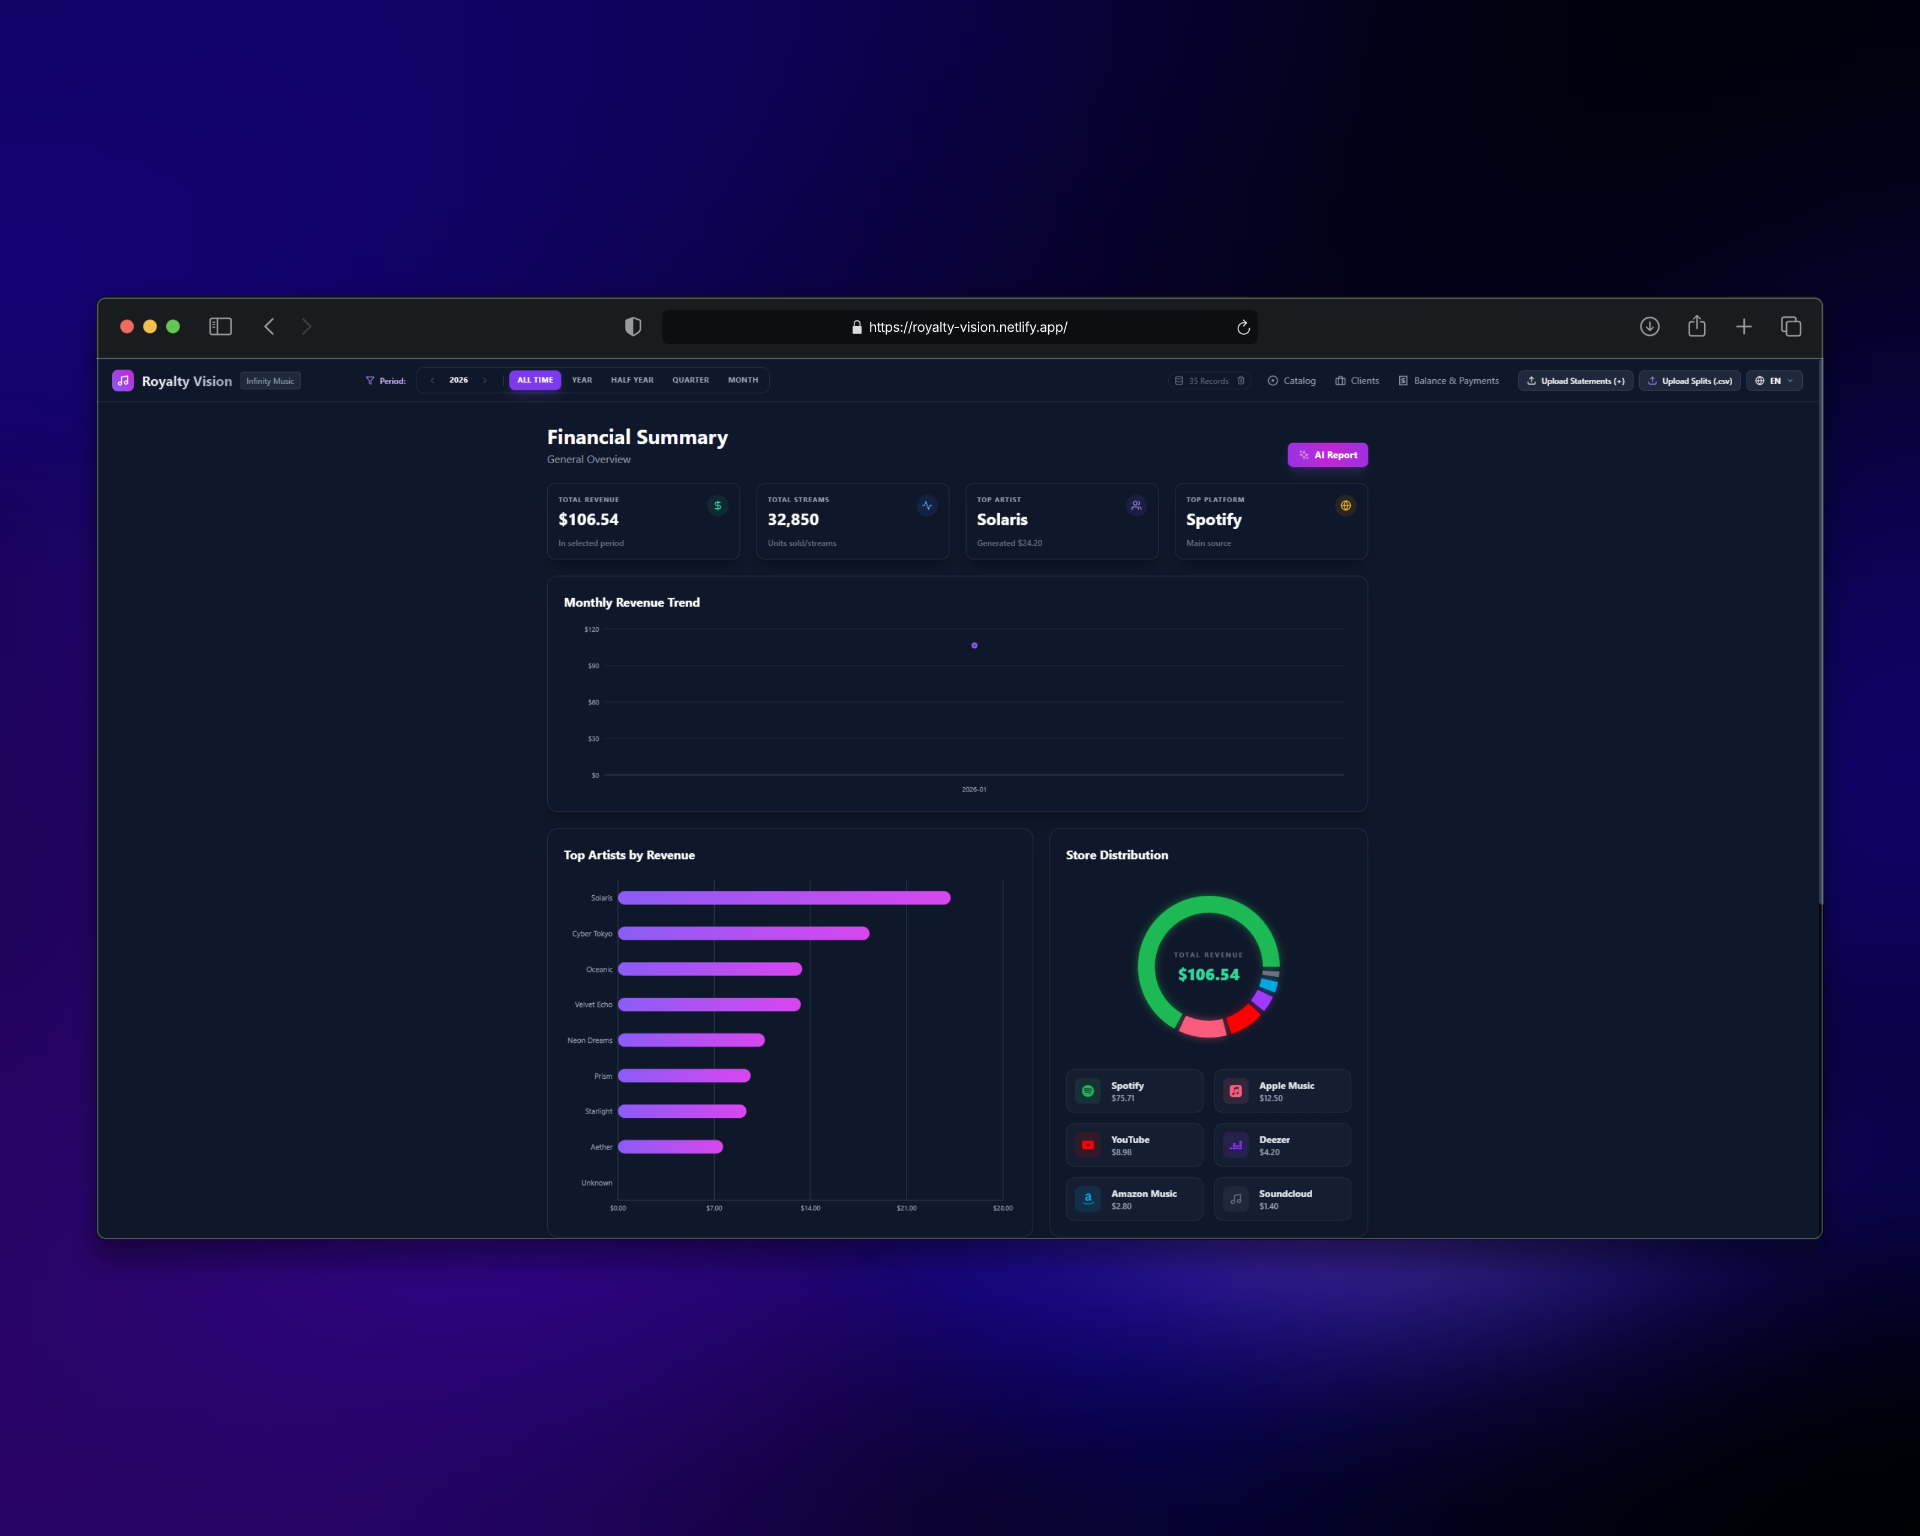
Task: Select QUARTER in the period switcher
Action: pos(690,380)
